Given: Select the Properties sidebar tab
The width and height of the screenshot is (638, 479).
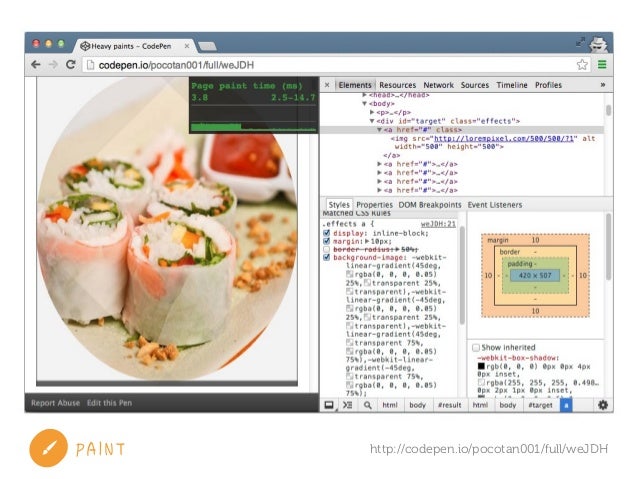Looking at the screenshot, I should click(374, 205).
